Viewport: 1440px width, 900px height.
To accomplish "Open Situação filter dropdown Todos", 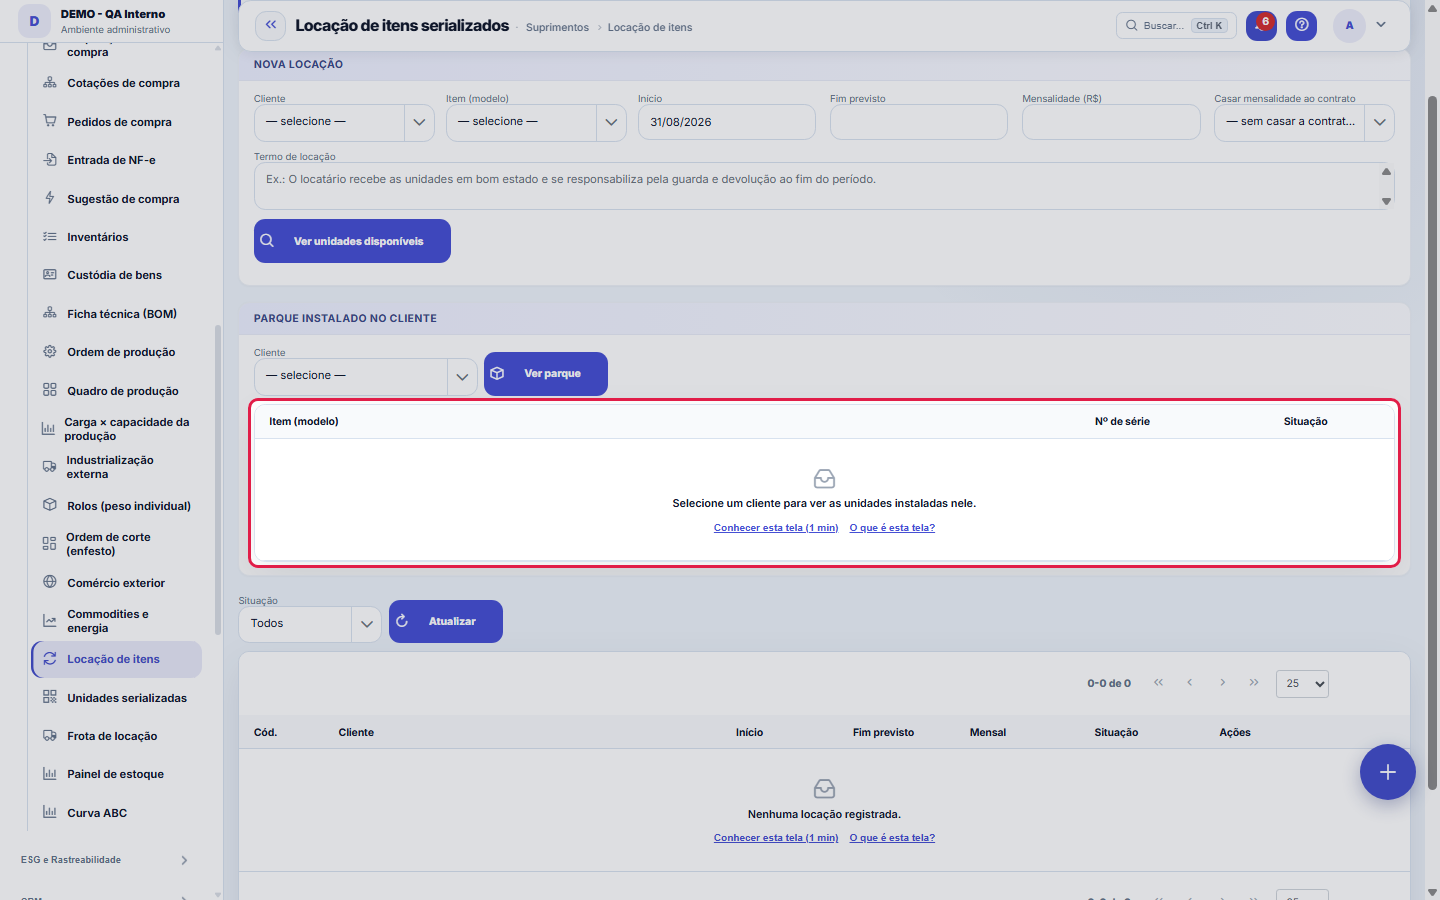I will click(x=310, y=624).
